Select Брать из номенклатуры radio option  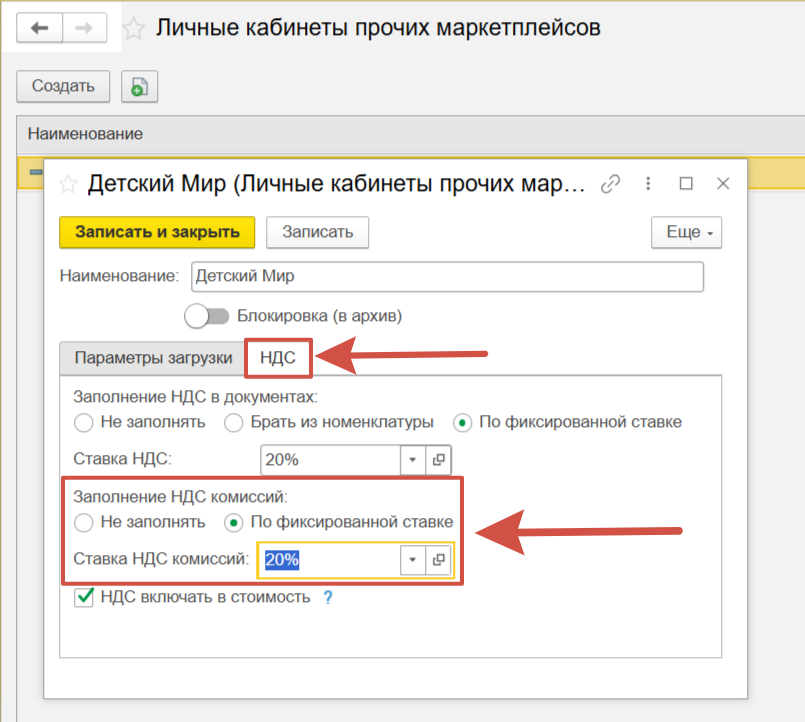coord(234,422)
